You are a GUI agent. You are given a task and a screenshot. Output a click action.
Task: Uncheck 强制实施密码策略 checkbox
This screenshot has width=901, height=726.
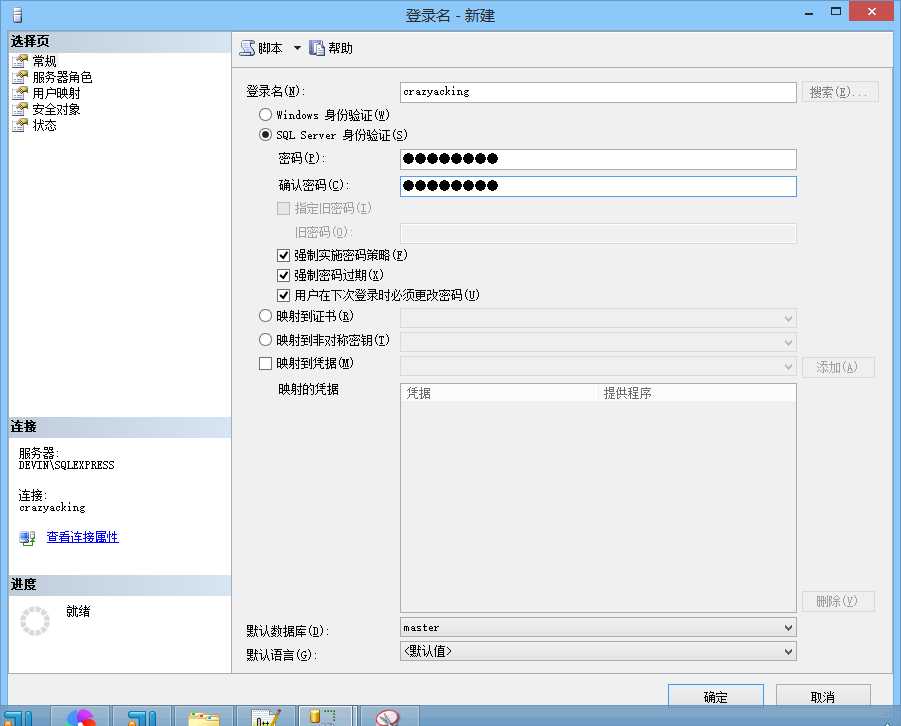(283, 255)
